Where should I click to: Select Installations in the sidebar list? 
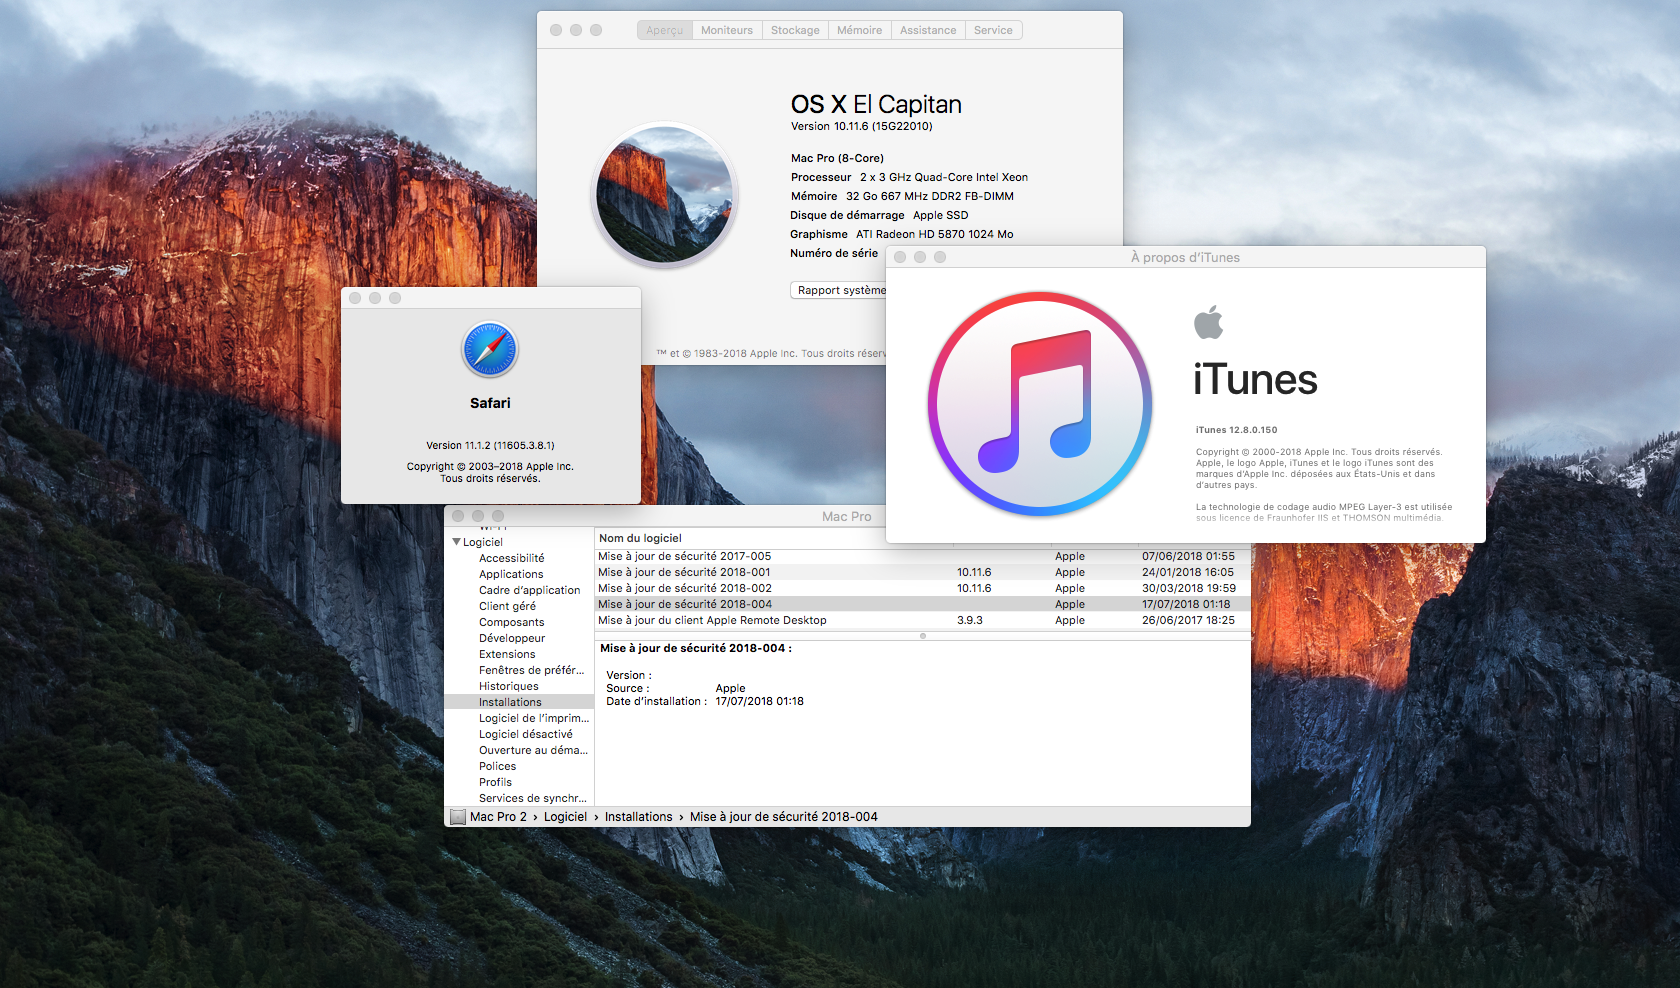[519, 702]
